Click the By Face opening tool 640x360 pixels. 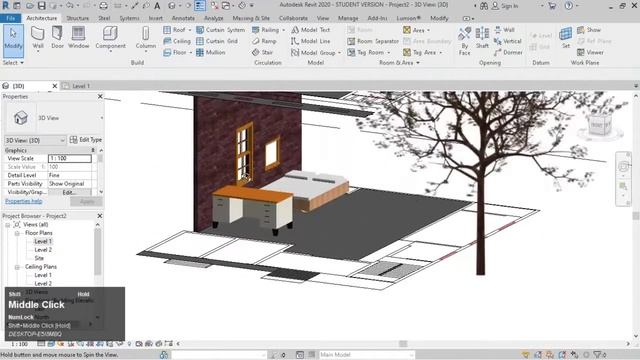point(464,41)
